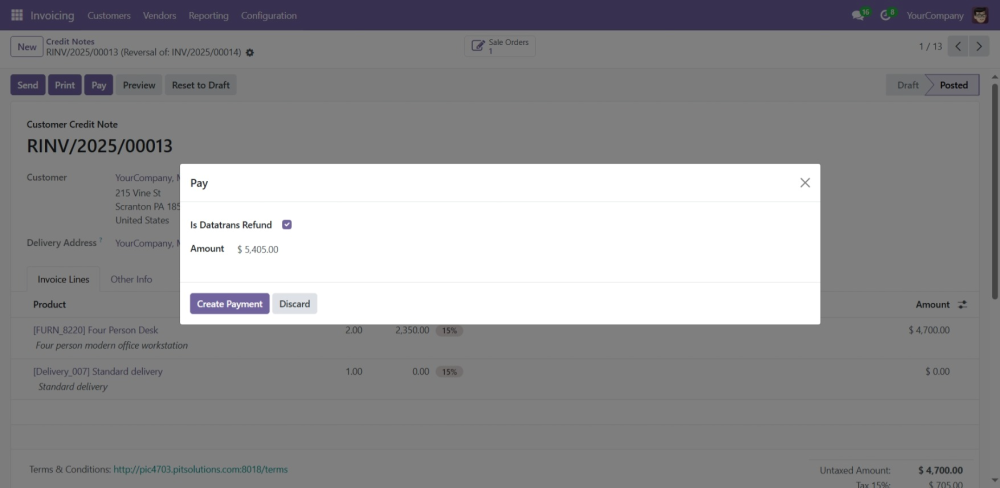Go to the previous record arrow
The height and width of the screenshot is (488, 1000).
pyautogui.click(x=958, y=47)
